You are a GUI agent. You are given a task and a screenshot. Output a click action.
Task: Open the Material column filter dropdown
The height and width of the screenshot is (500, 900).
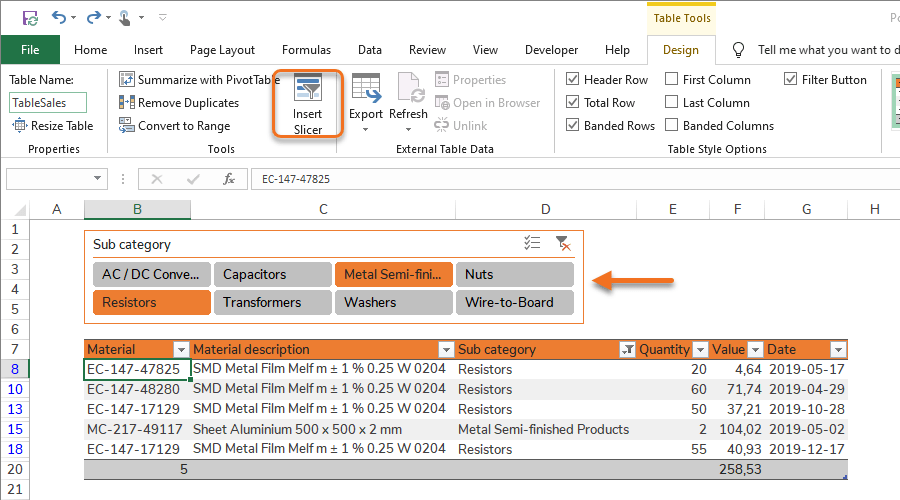tap(181, 350)
